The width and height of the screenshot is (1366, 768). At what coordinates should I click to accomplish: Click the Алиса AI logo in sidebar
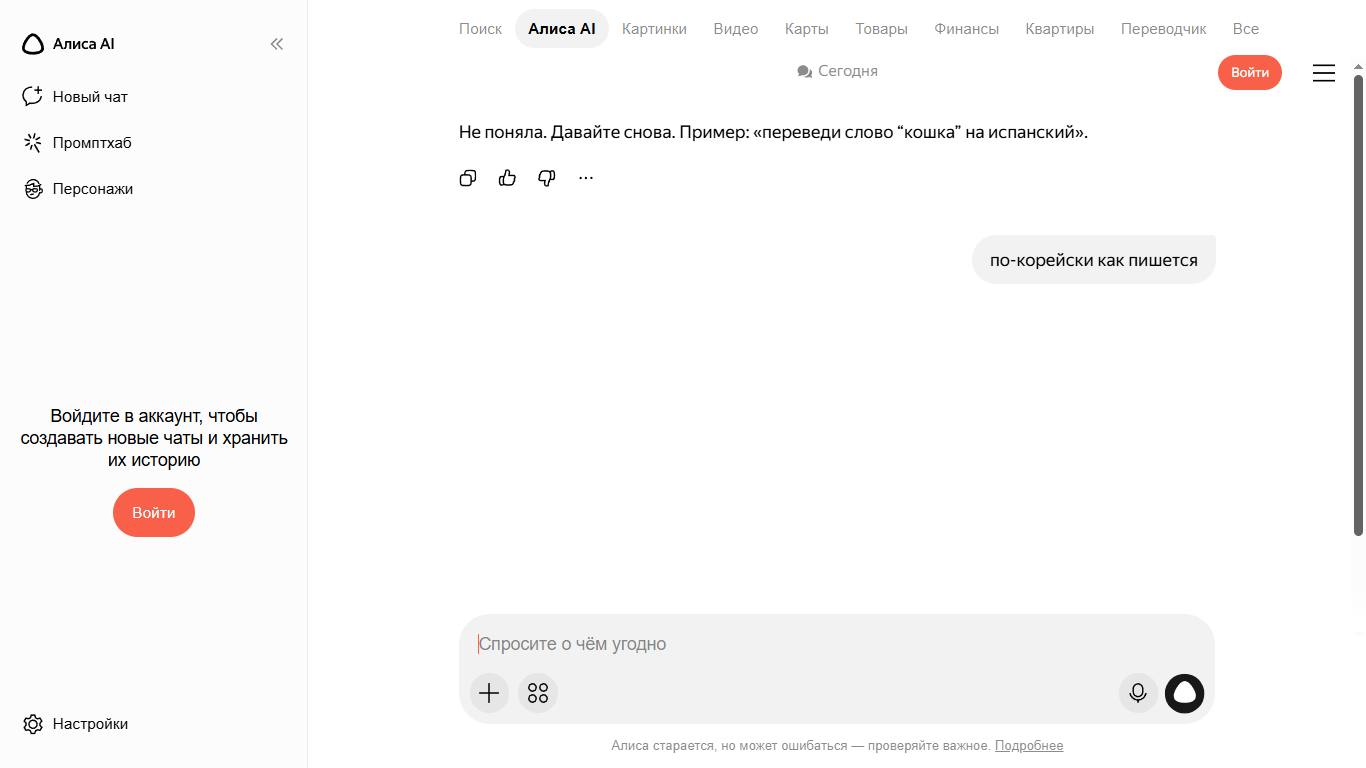68,44
